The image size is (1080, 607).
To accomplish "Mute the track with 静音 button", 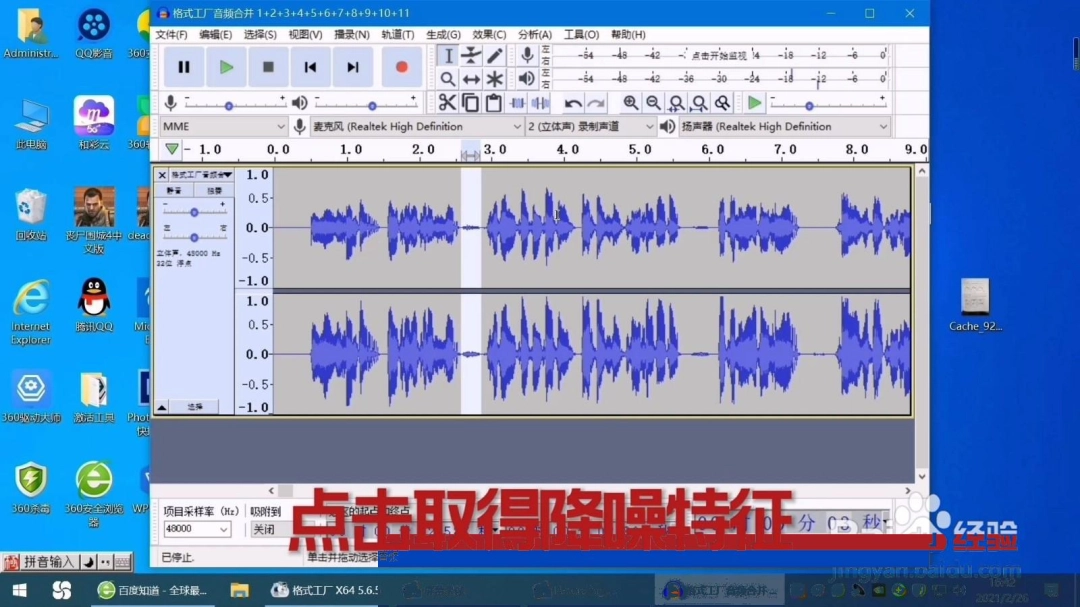I will 174,191.
